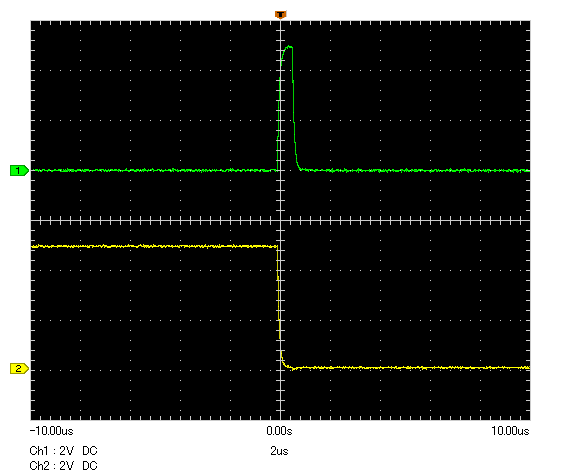The width and height of the screenshot is (561, 476).
Task: Click the green baseline after the pulse
Action: pos(415,171)
